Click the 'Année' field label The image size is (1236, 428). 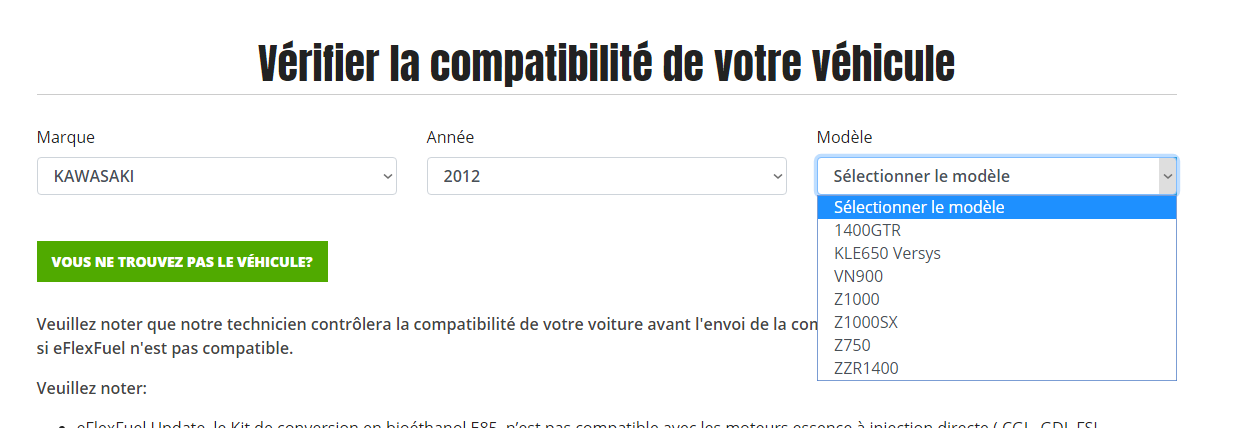pyautogui.click(x=450, y=137)
